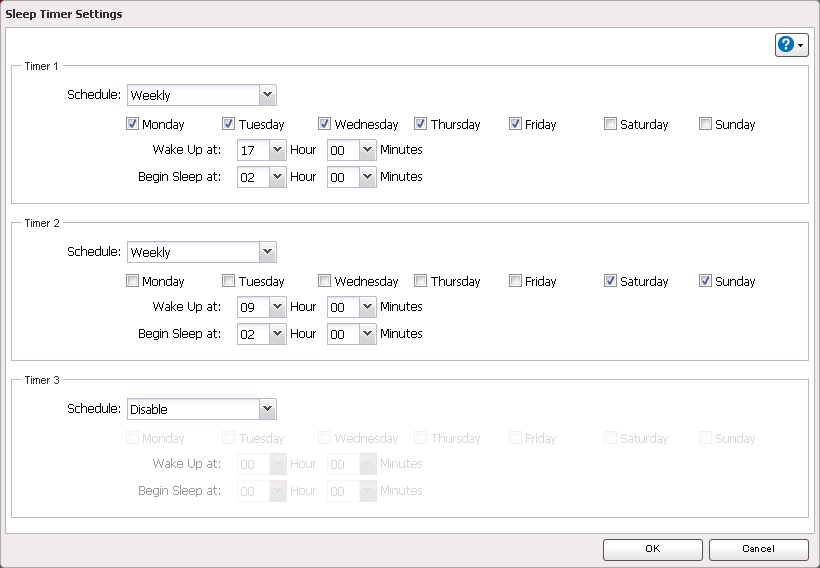Viewport: 820px width, 568px height.
Task: Uncheck Sunday in Timer 2
Action: pos(705,281)
